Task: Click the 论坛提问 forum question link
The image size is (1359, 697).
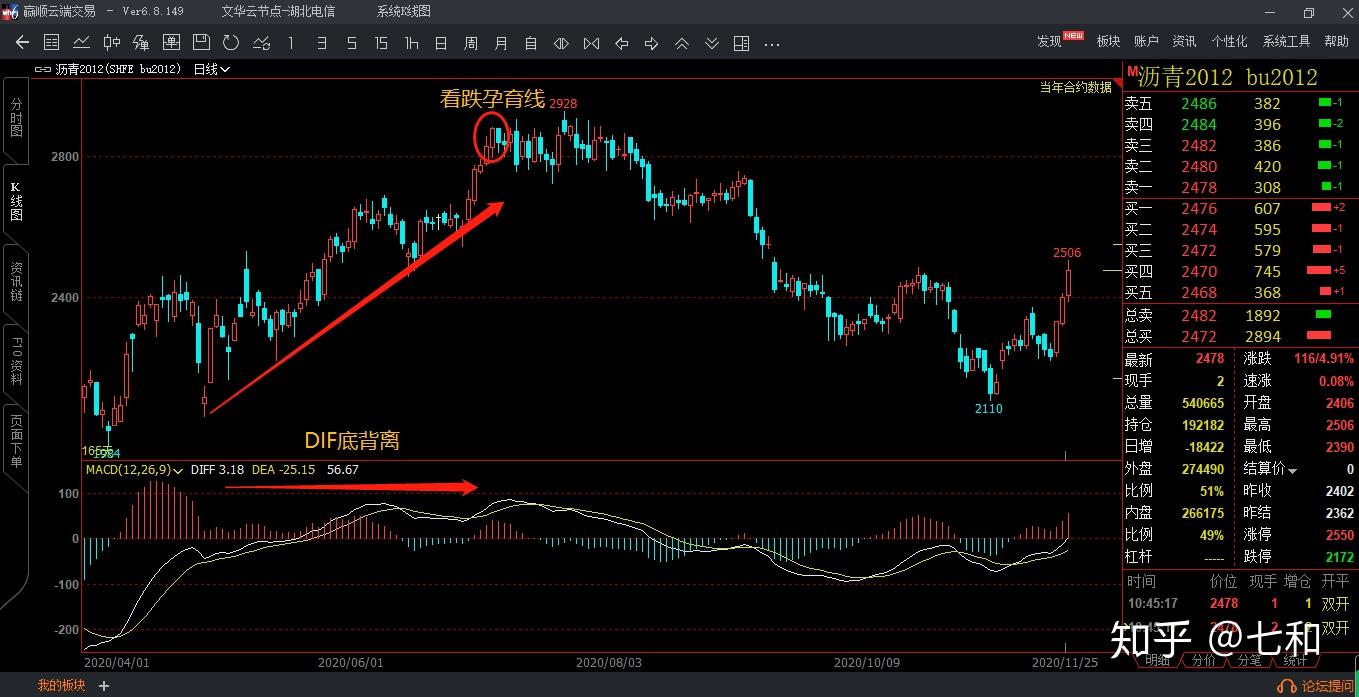Action: (x=1327, y=688)
